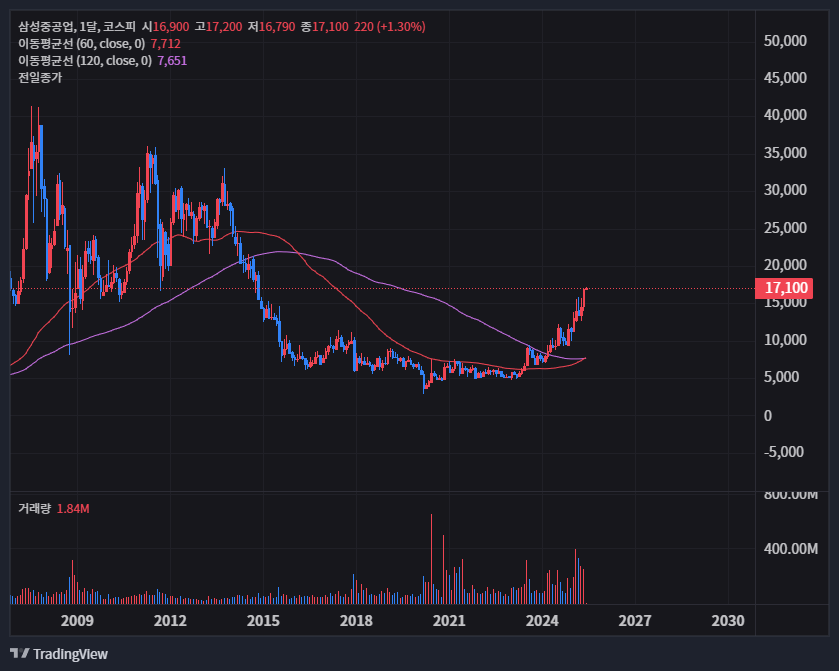The height and width of the screenshot is (671, 839).
Task: Click the 2030 time axis label
Action: 728,621
